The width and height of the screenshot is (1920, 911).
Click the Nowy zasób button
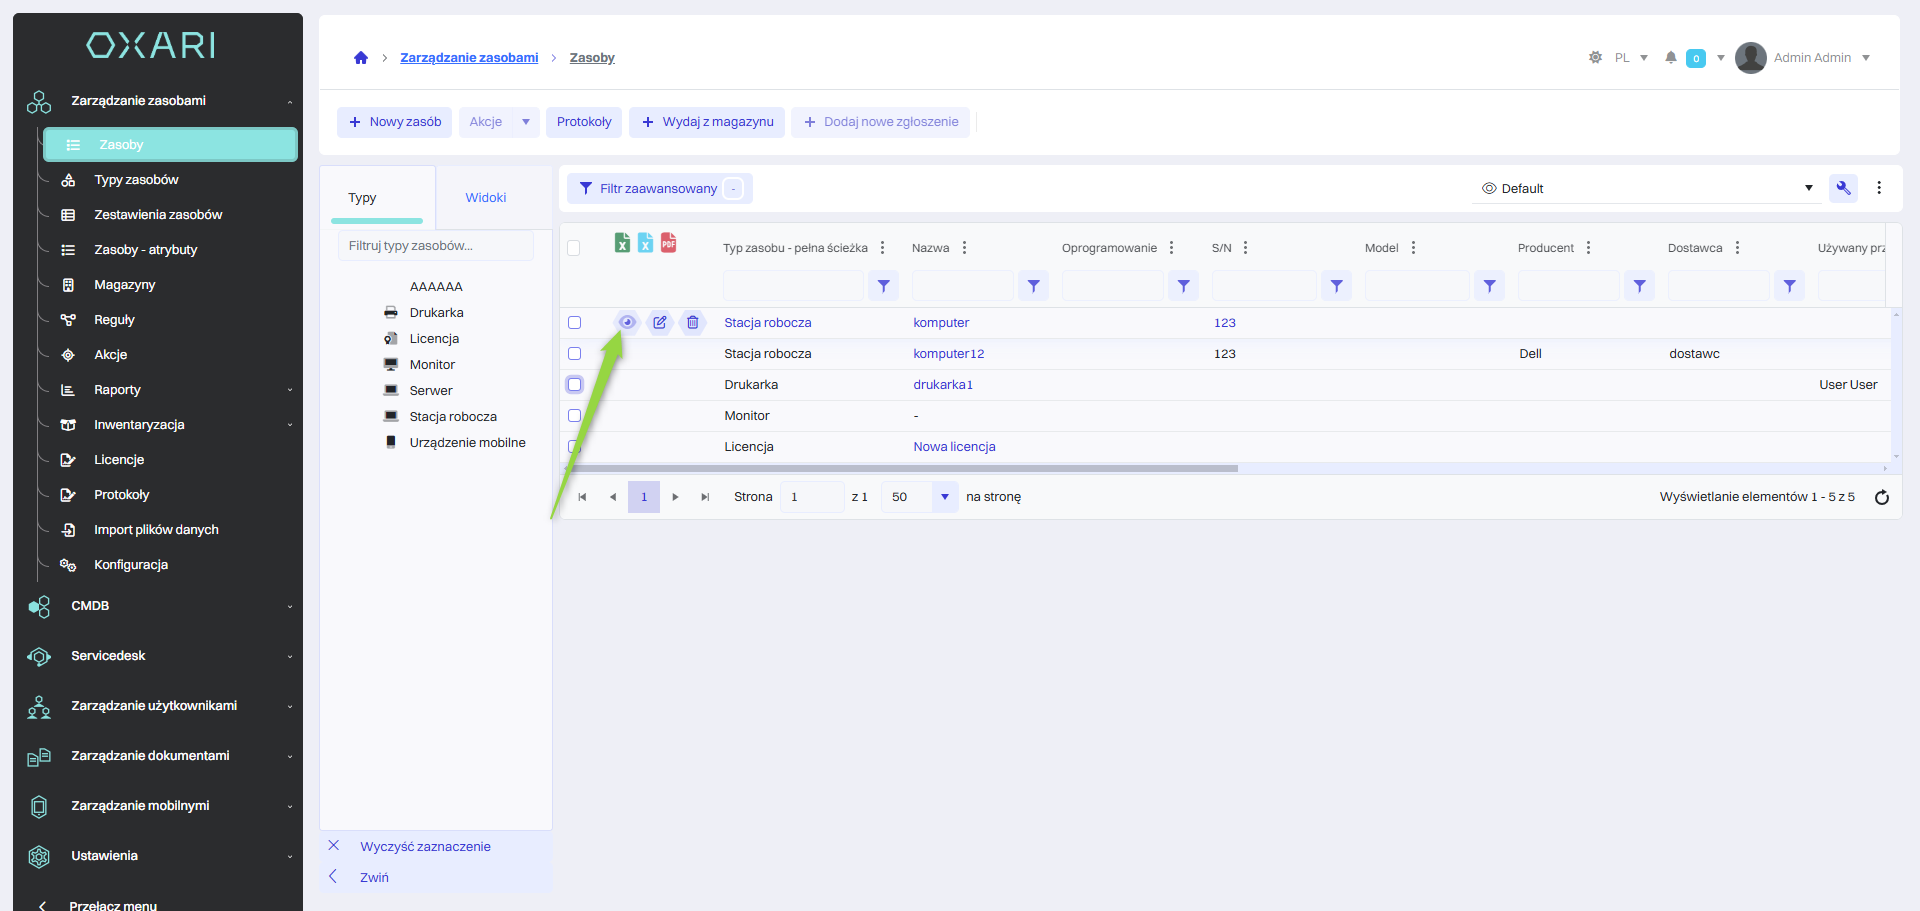click(x=395, y=122)
